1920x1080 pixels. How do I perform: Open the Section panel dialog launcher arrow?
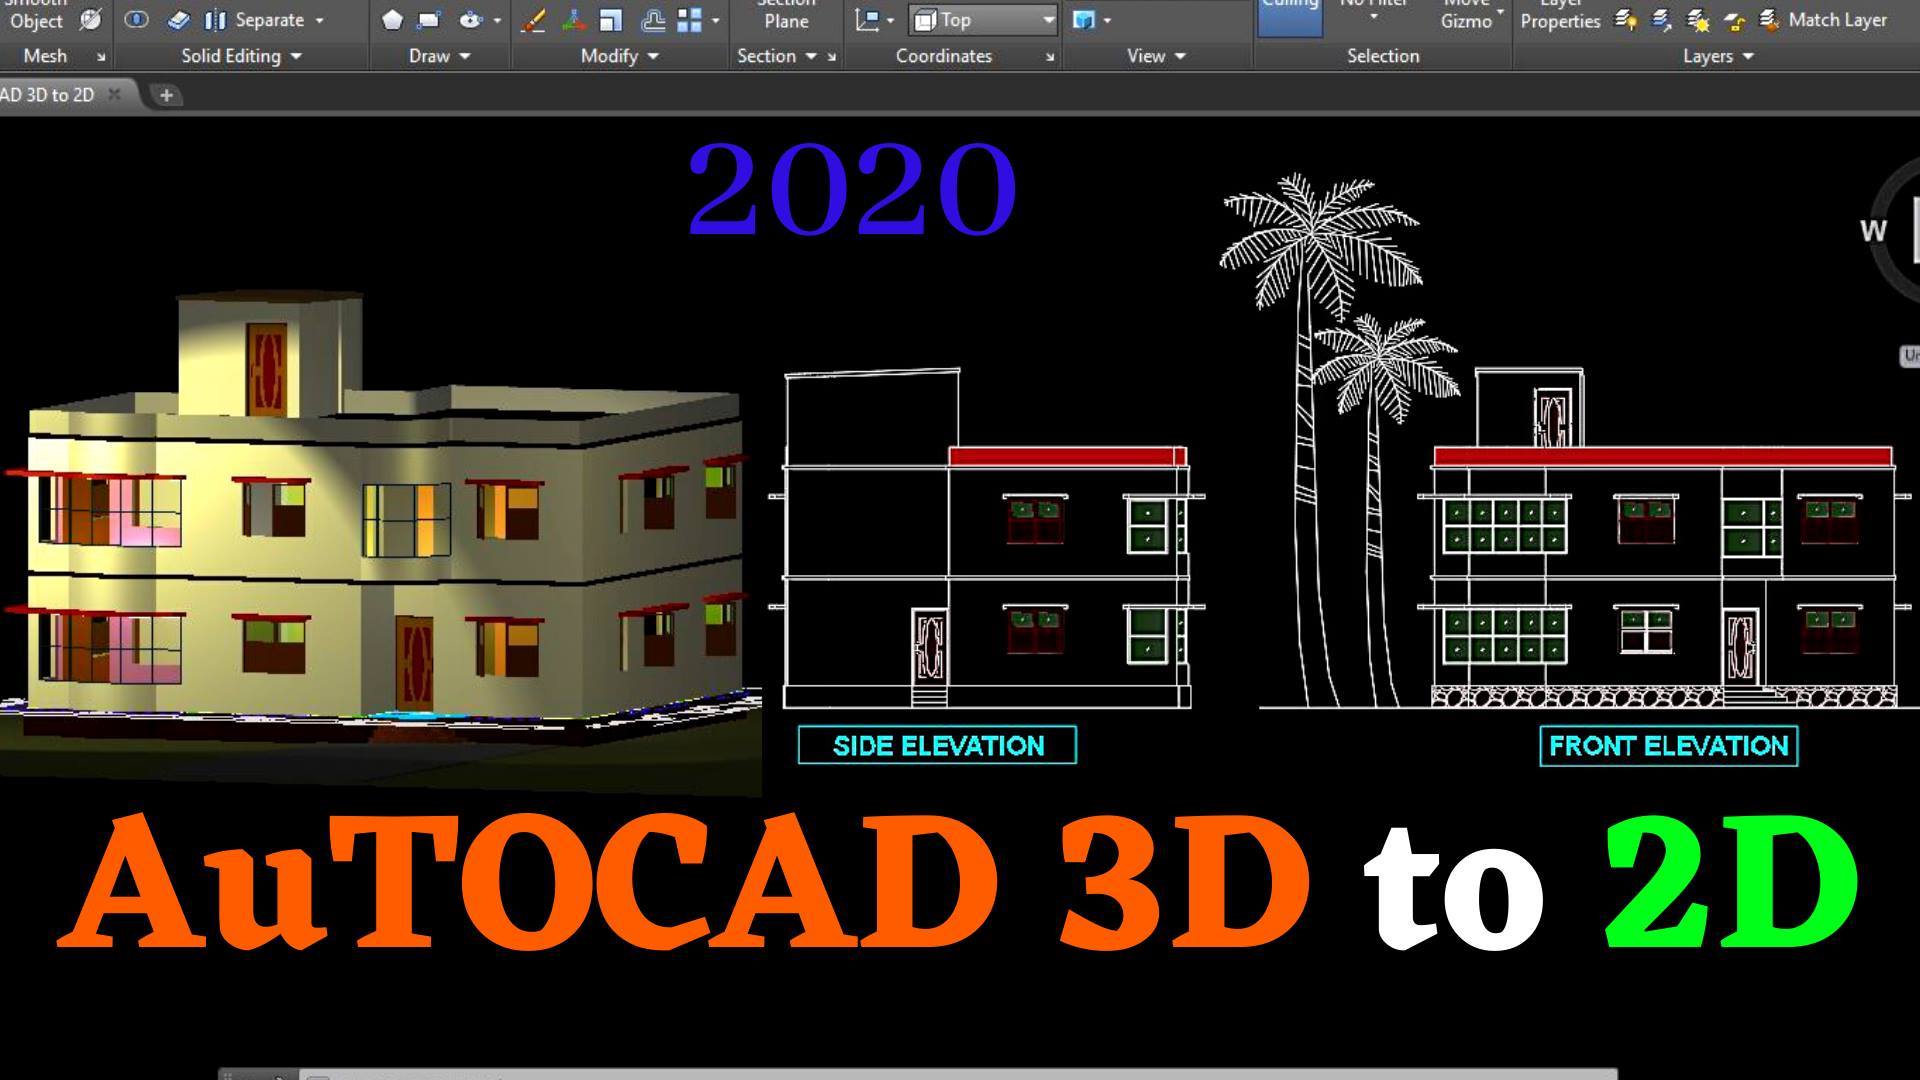coord(832,58)
